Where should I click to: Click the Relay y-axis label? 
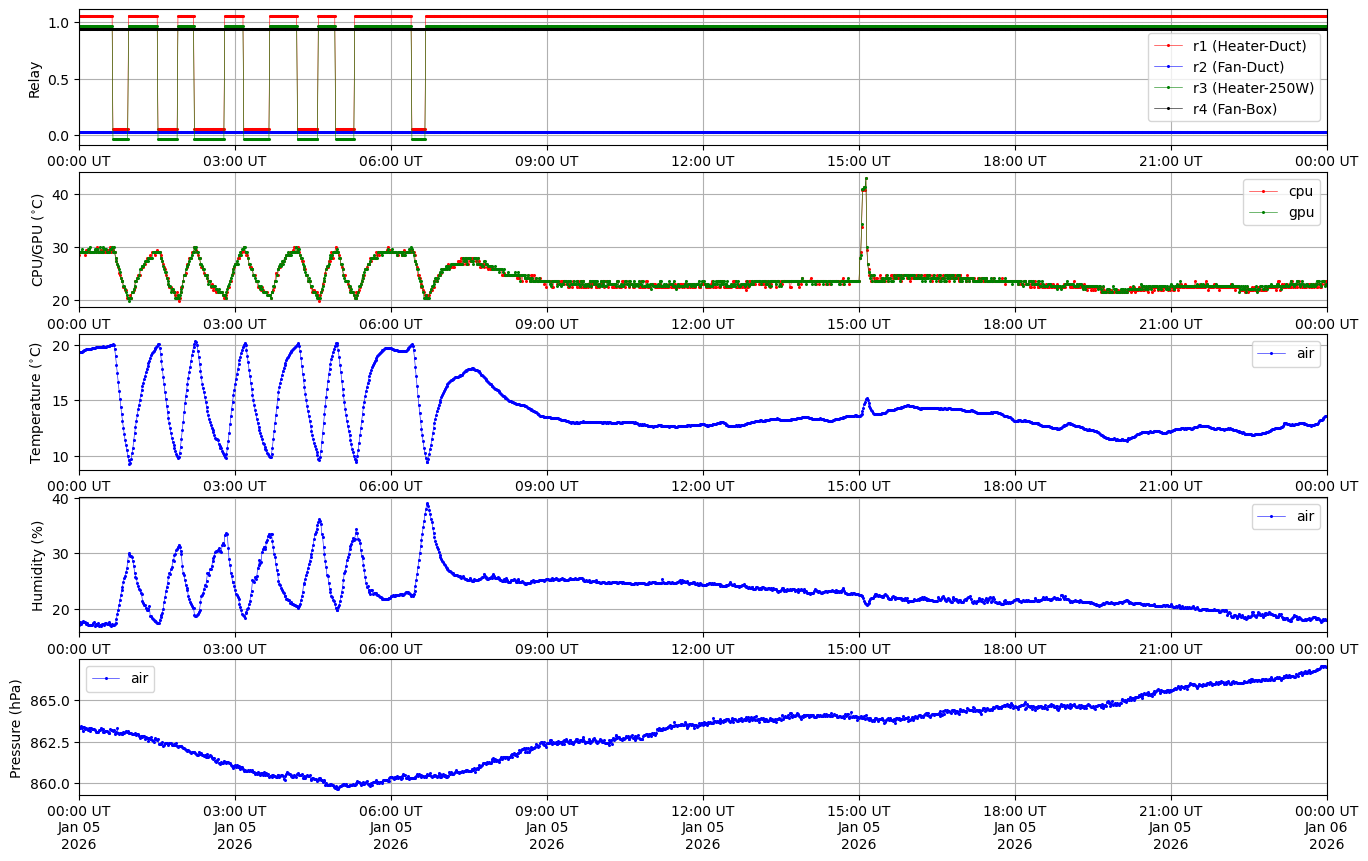(x=35, y=78)
